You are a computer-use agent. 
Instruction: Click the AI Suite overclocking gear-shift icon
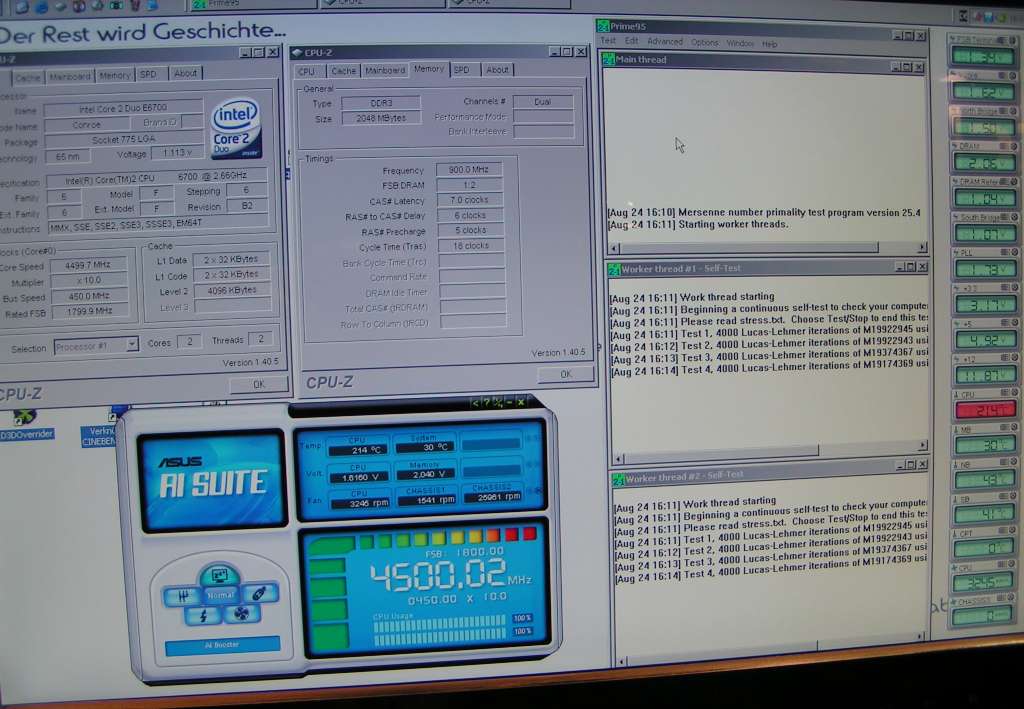(181, 595)
